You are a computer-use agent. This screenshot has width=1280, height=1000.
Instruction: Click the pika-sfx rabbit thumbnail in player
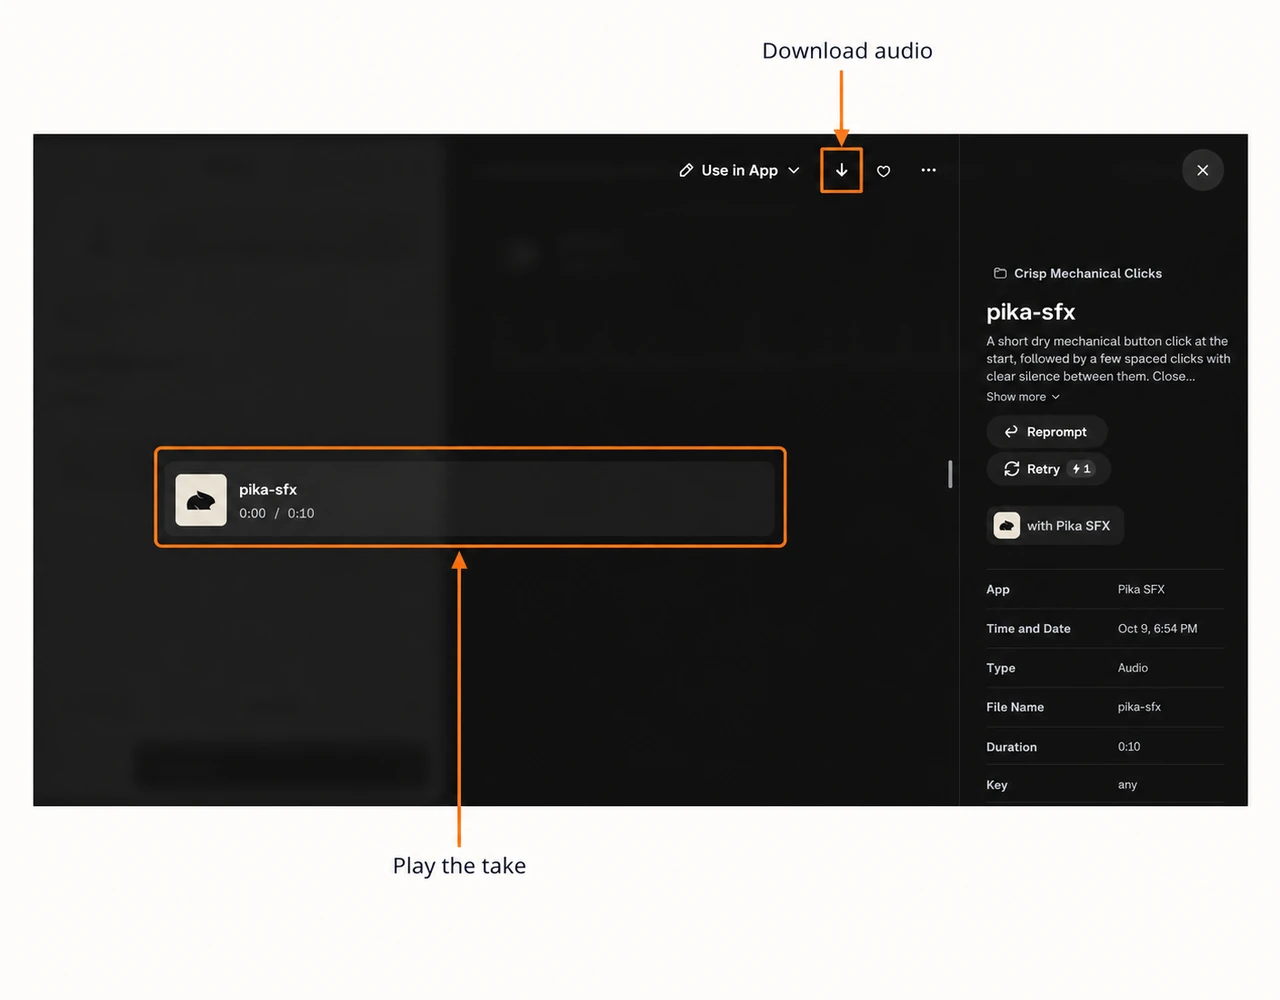201,500
